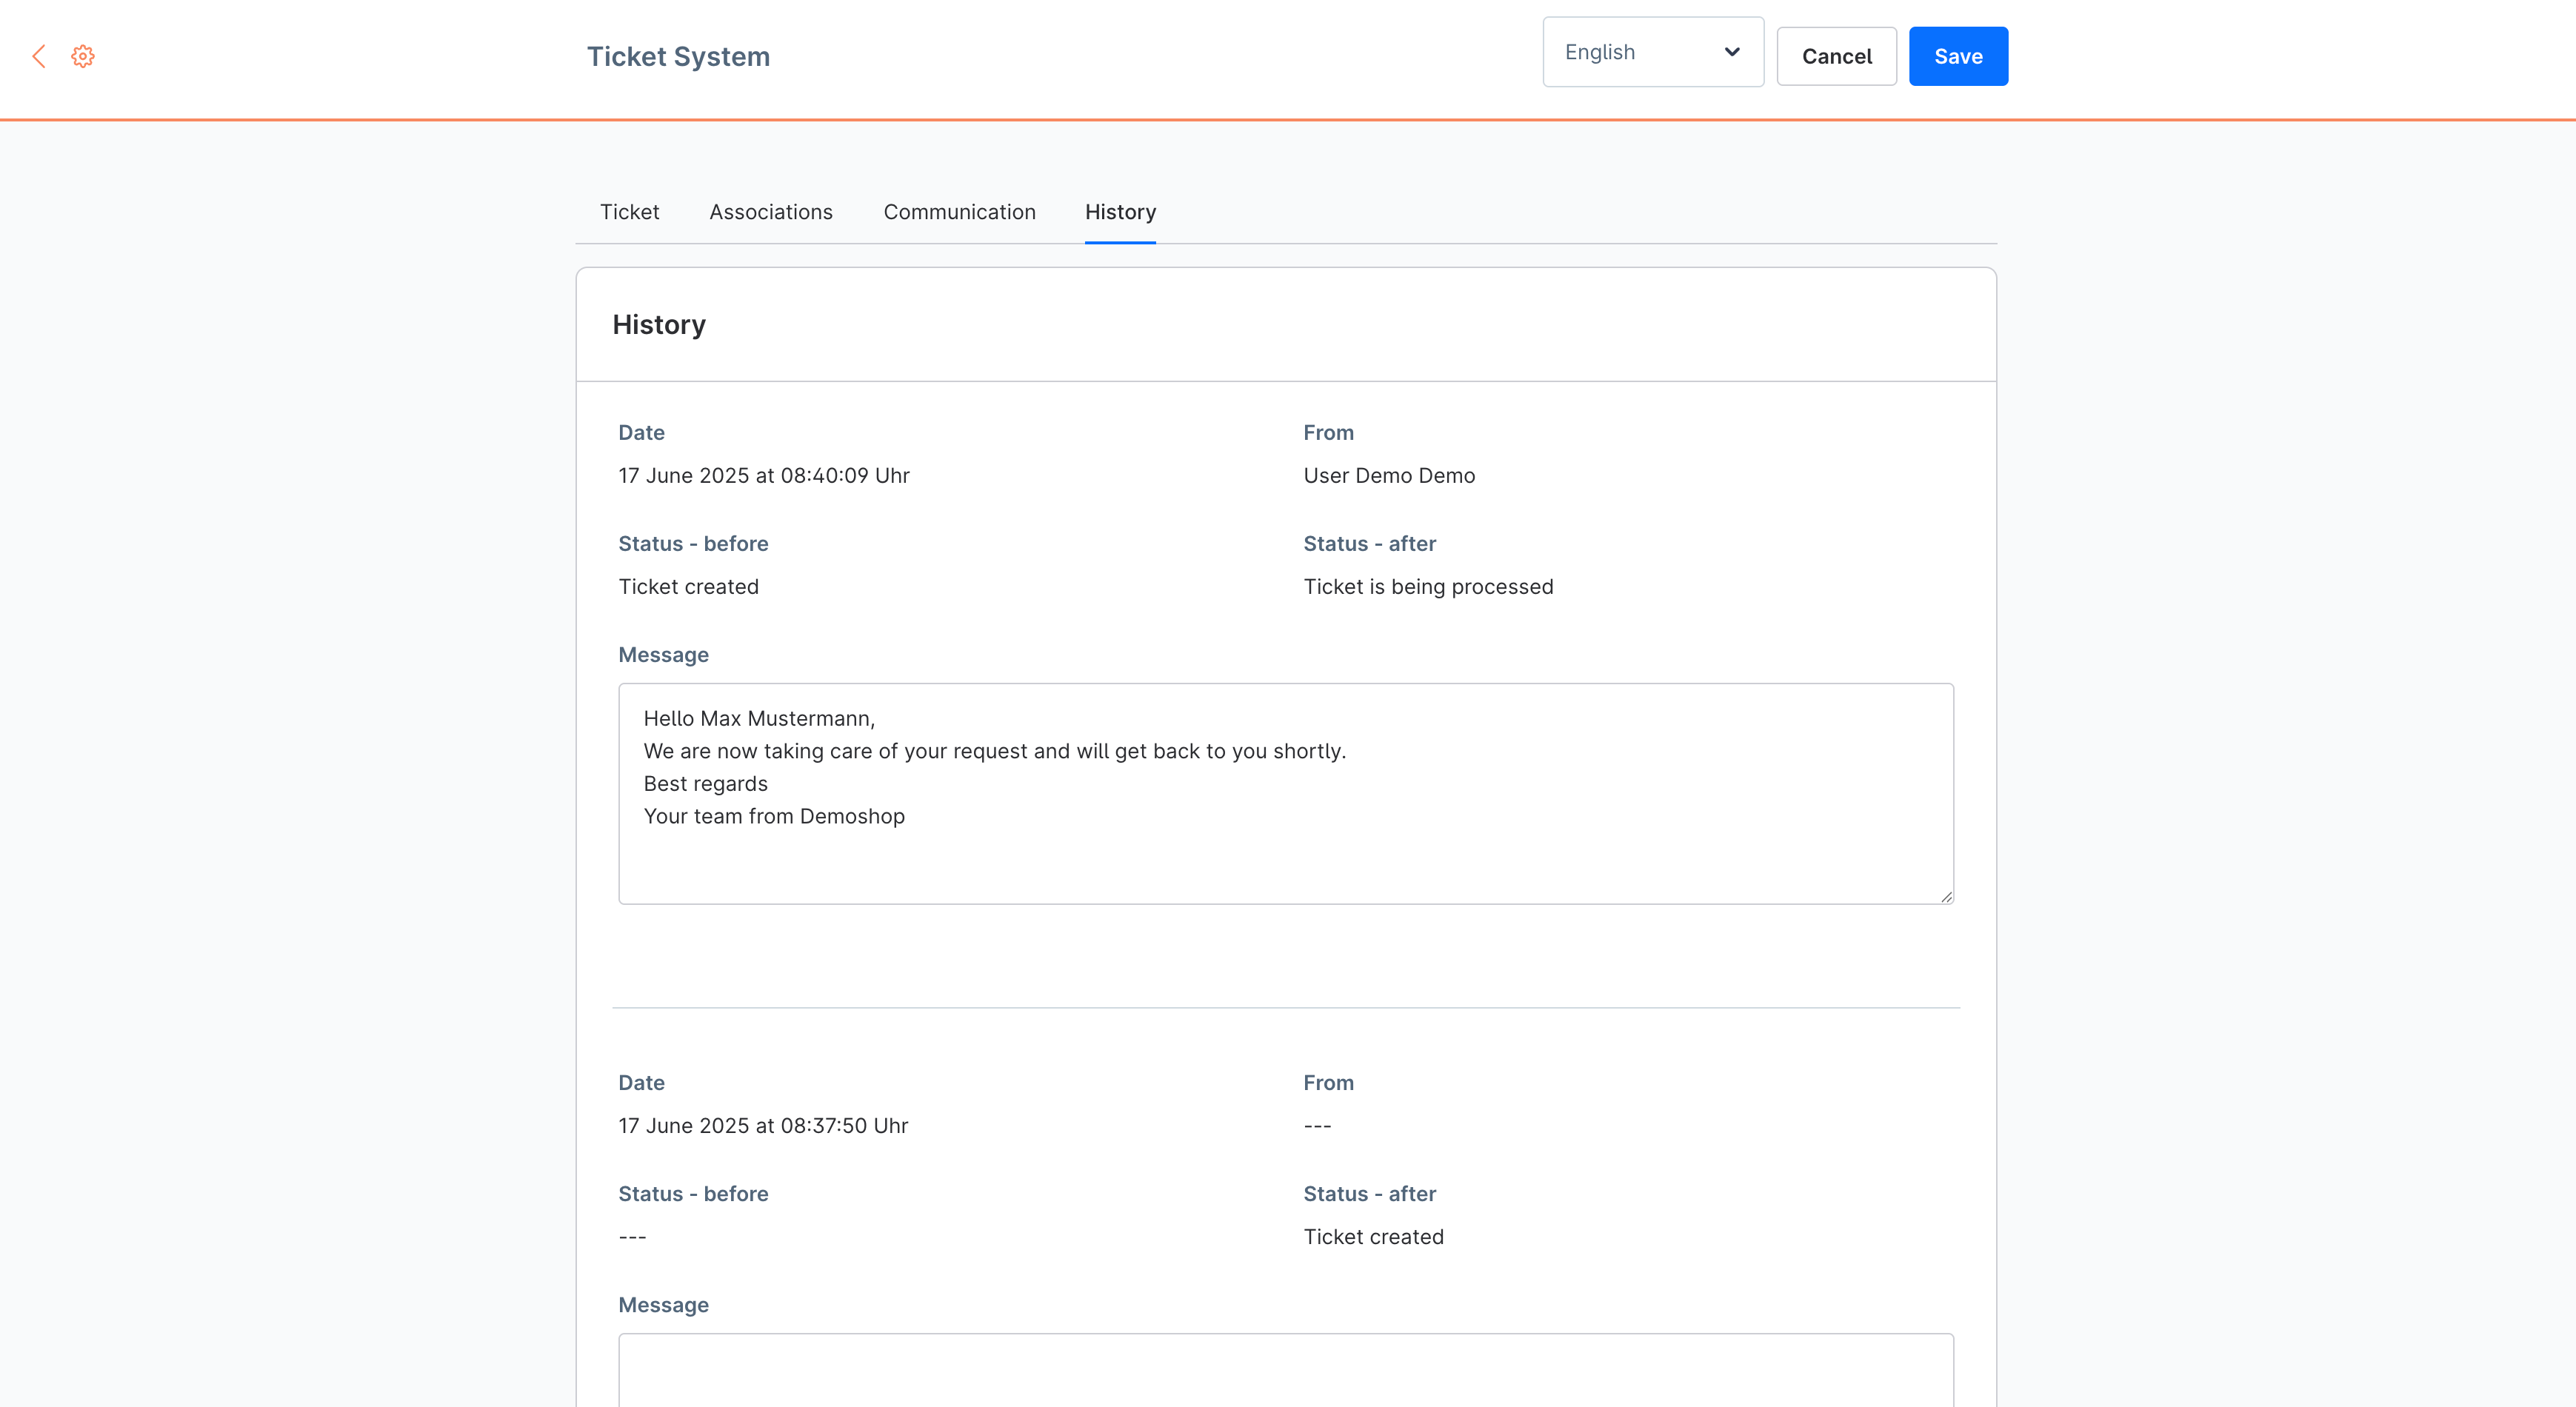The image size is (2576, 1407).
Task: Click the second entry's empty message box
Action: point(1286,1370)
